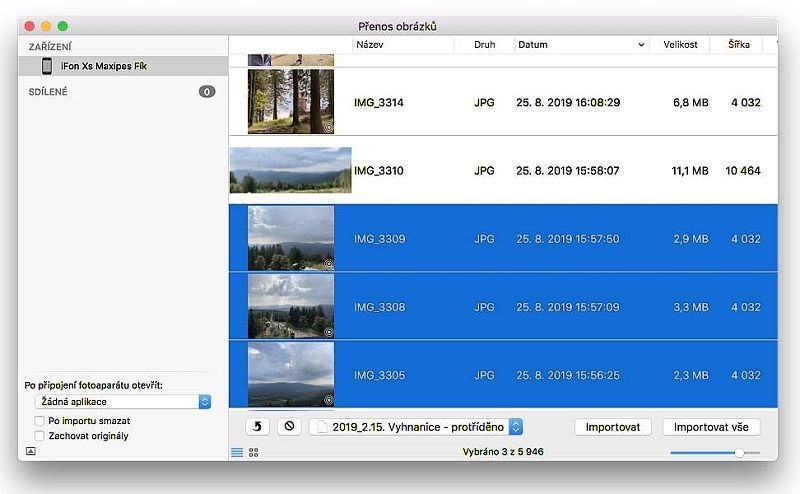This screenshot has width=800, height=494.
Task: Switch to grid (icon) view
Action: pyautogui.click(x=254, y=452)
